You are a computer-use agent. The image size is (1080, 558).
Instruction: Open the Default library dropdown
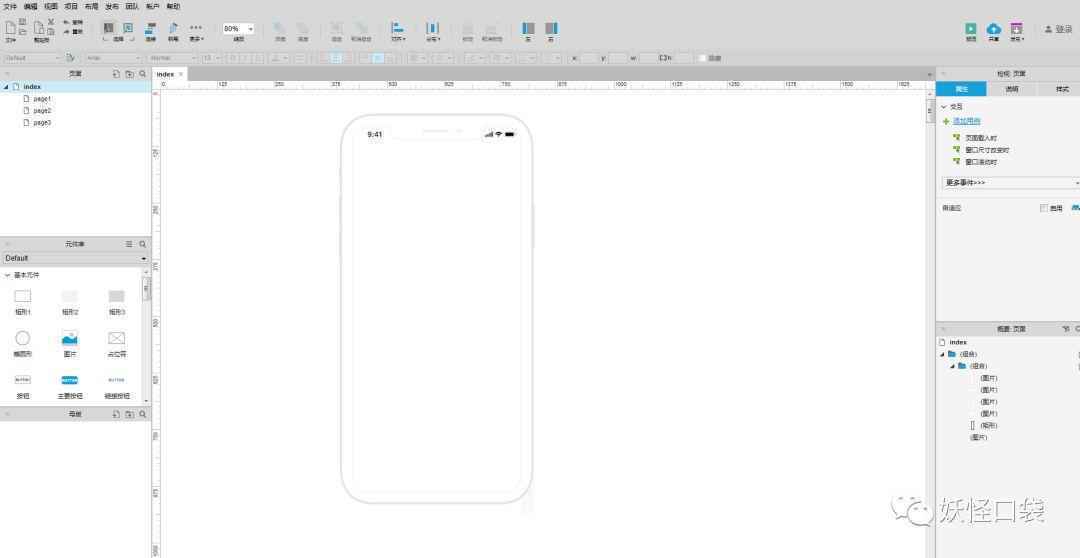[75, 258]
